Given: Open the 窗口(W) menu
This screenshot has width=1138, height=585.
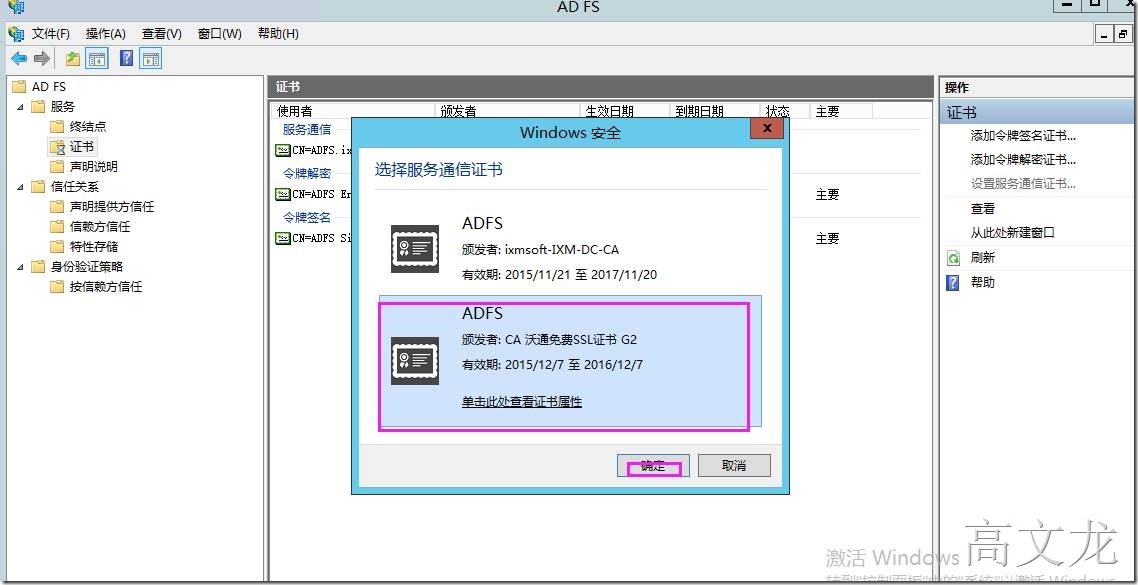Looking at the screenshot, I should [220, 33].
